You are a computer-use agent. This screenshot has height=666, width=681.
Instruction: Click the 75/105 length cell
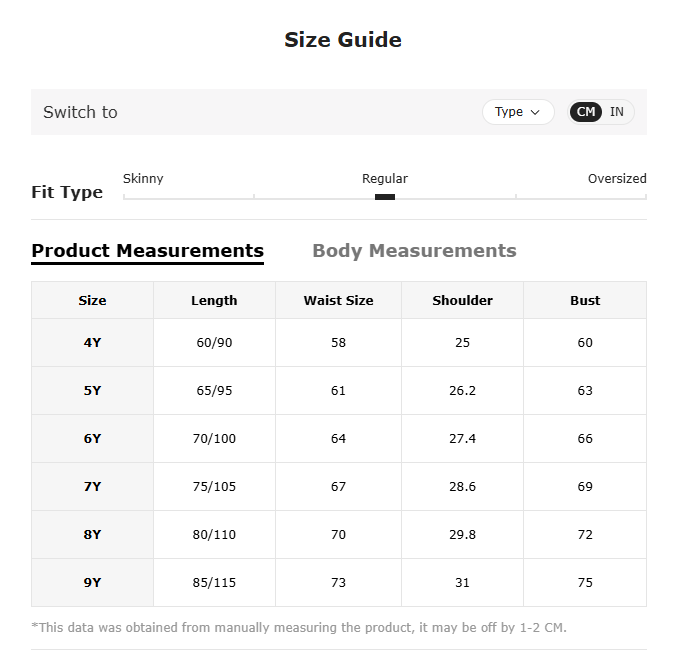(x=214, y=487)
